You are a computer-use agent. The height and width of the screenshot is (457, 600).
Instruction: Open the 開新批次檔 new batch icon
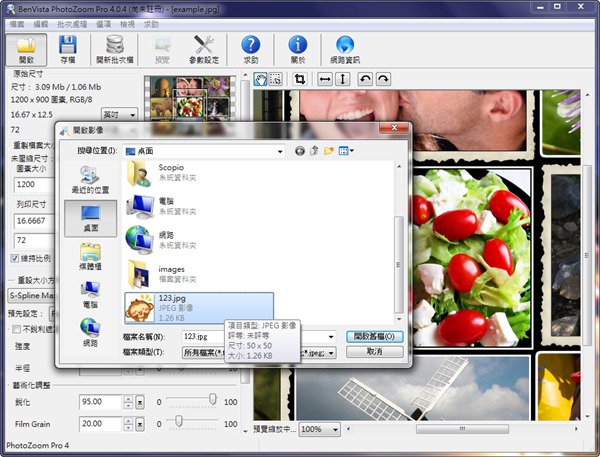114,50
